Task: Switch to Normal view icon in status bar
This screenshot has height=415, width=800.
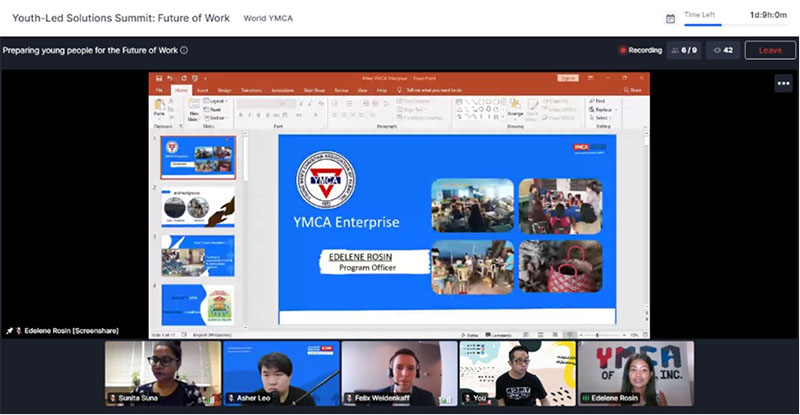Action: tap(526, 335)
